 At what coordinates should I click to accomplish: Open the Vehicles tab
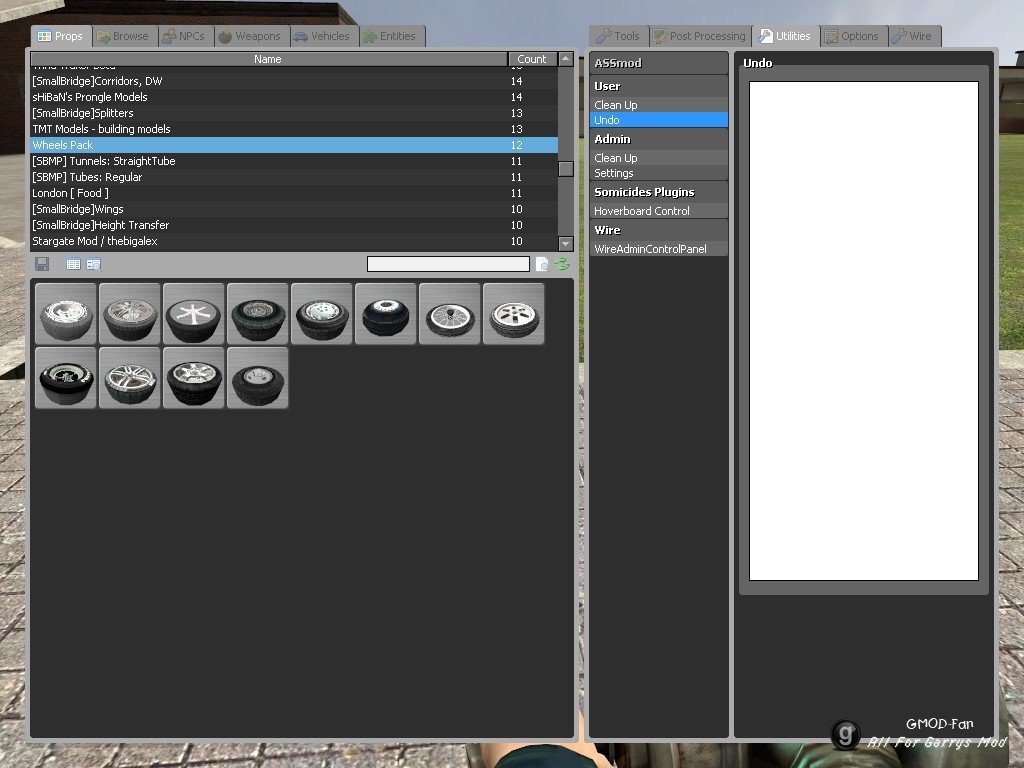(x=323, y=36)
